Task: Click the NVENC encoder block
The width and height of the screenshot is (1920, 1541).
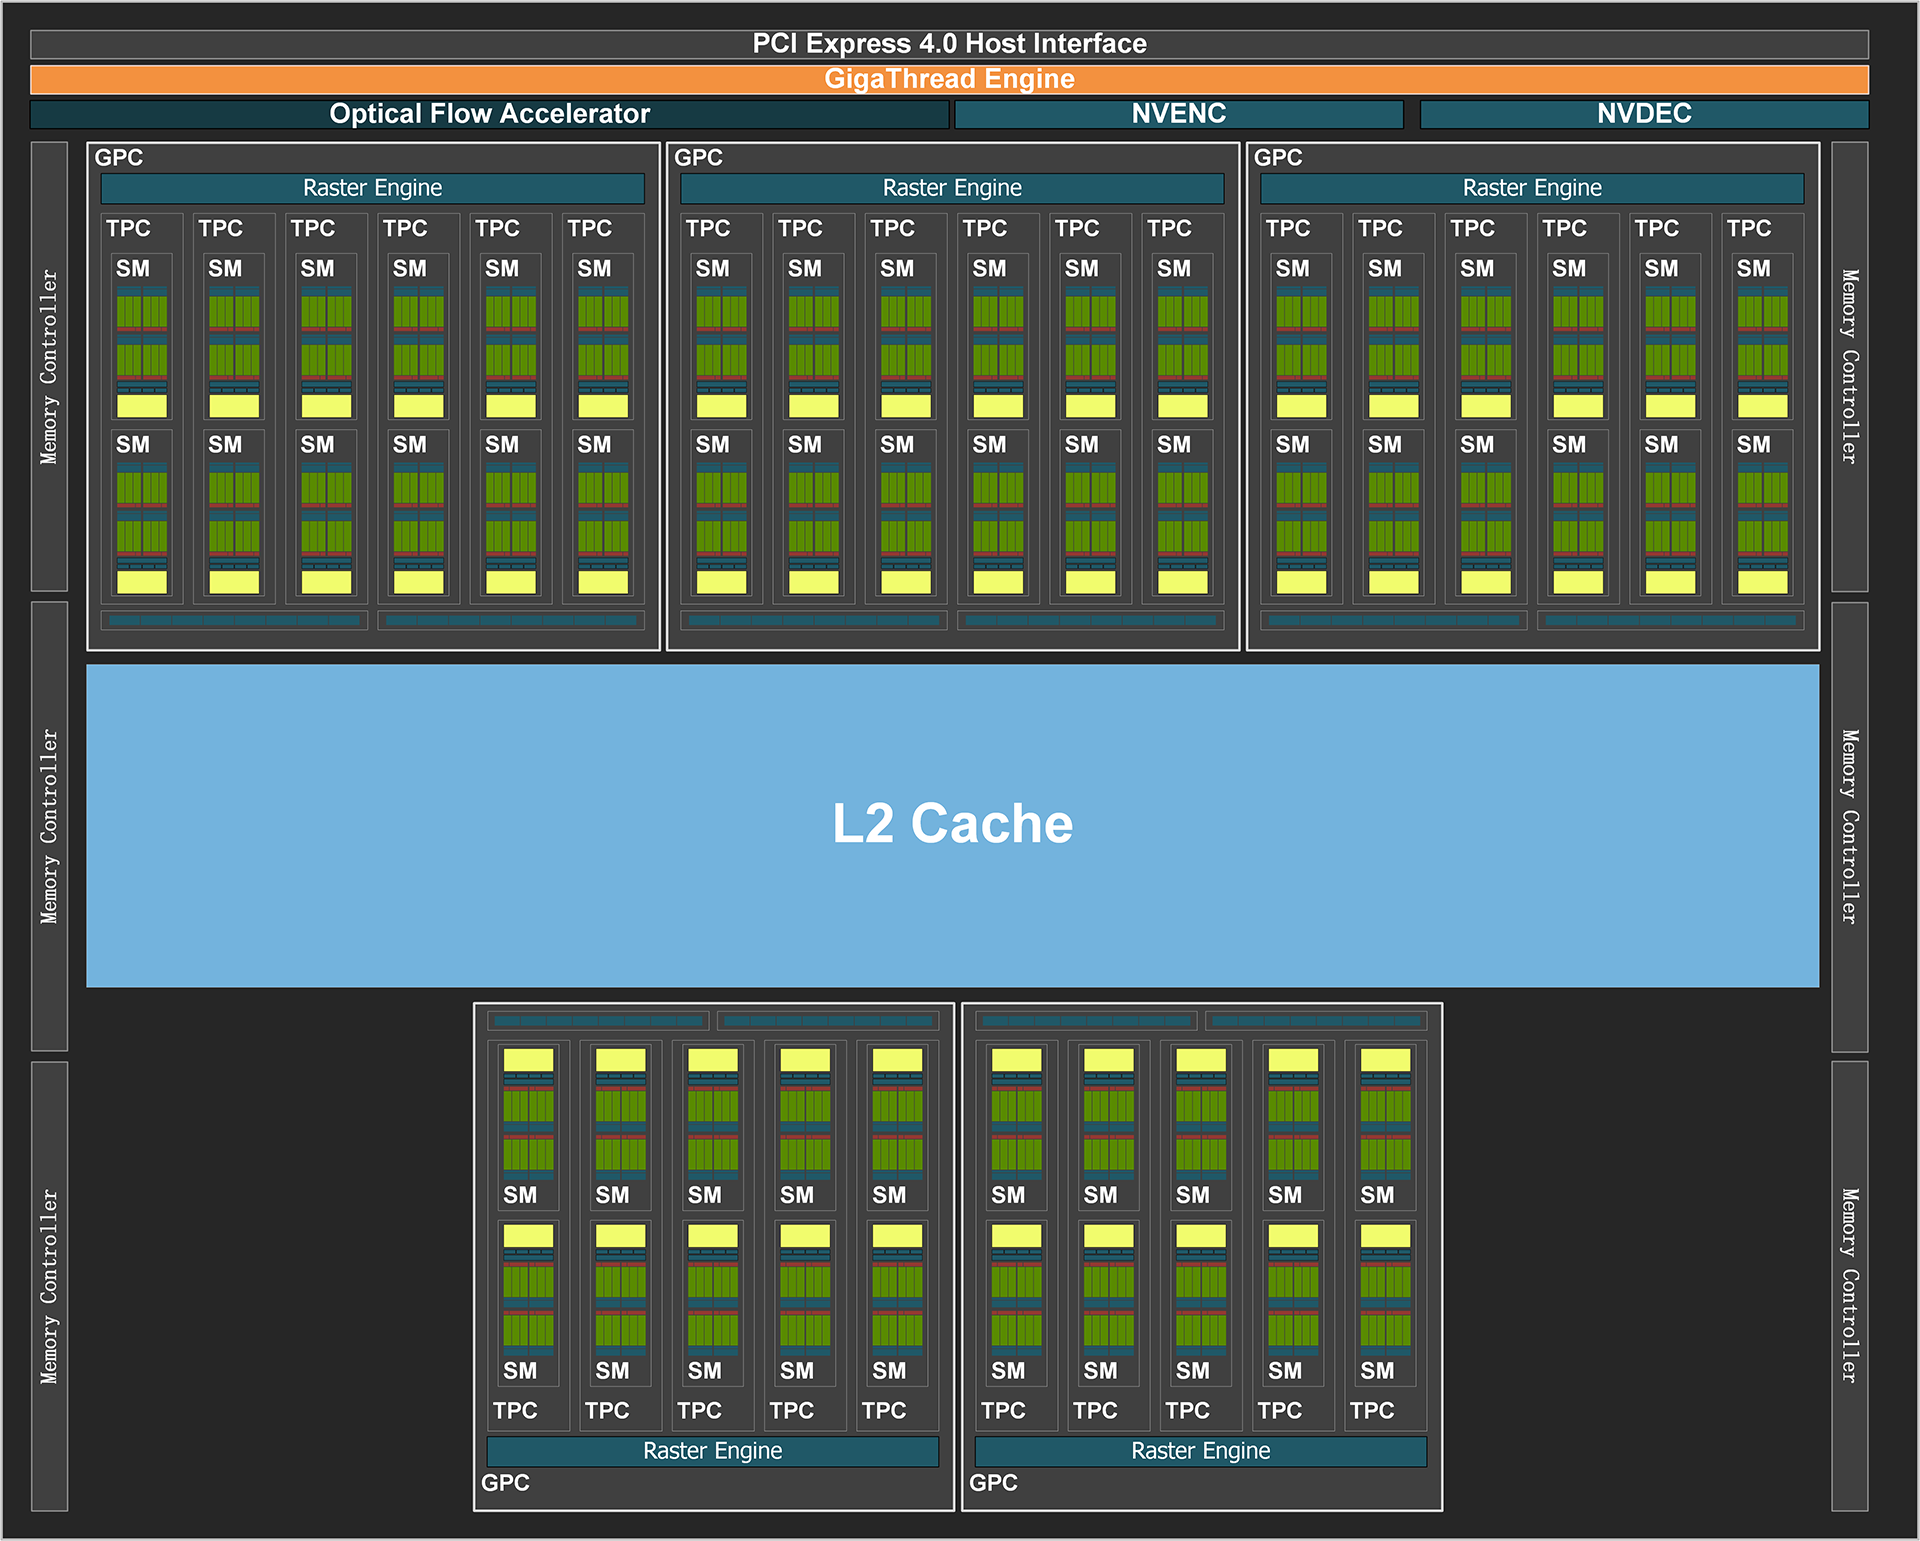Action: pyautogui.click(x=1180, y=113)
